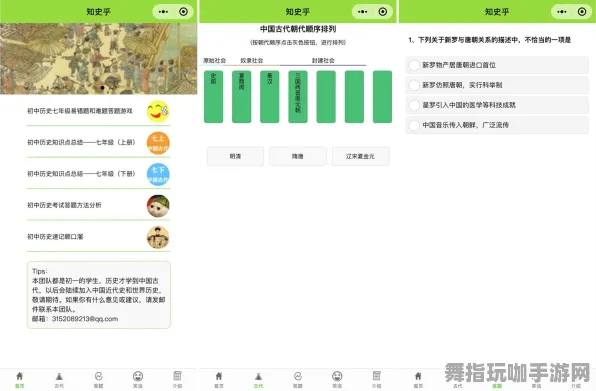596x391 pixels.
Task: Tap the close target icon on the left screen
Action: [183, 12]
